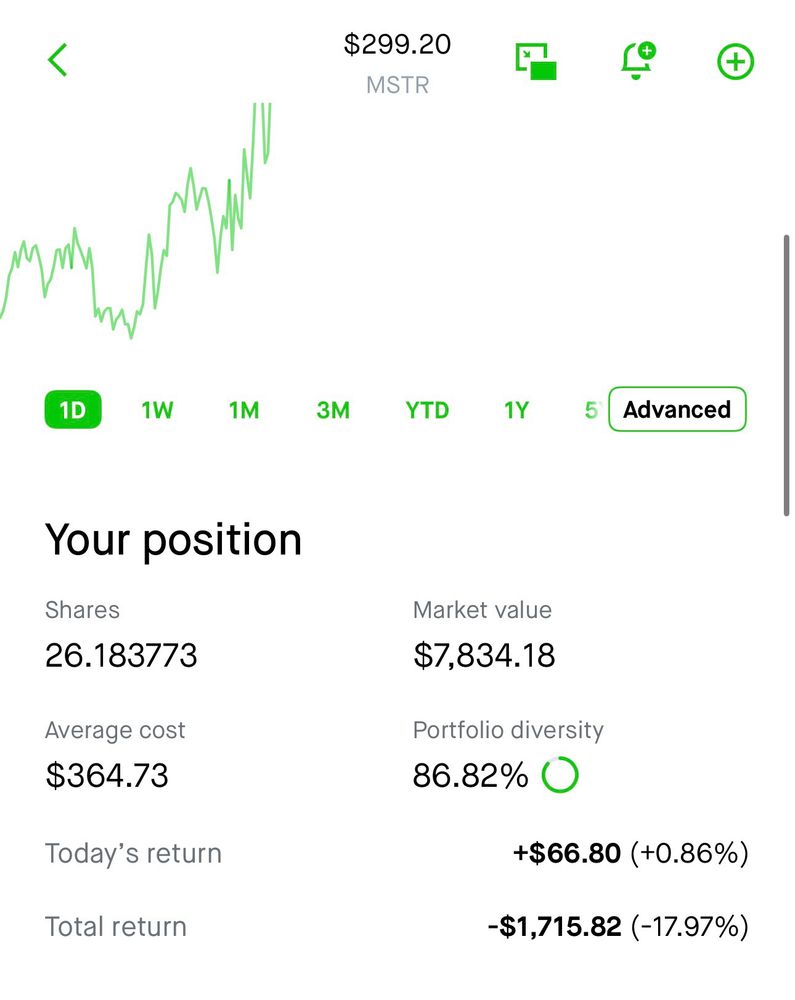Switch to the 1Y chart range
This screenshot has height=1000, width=795.
coord(516,410)
